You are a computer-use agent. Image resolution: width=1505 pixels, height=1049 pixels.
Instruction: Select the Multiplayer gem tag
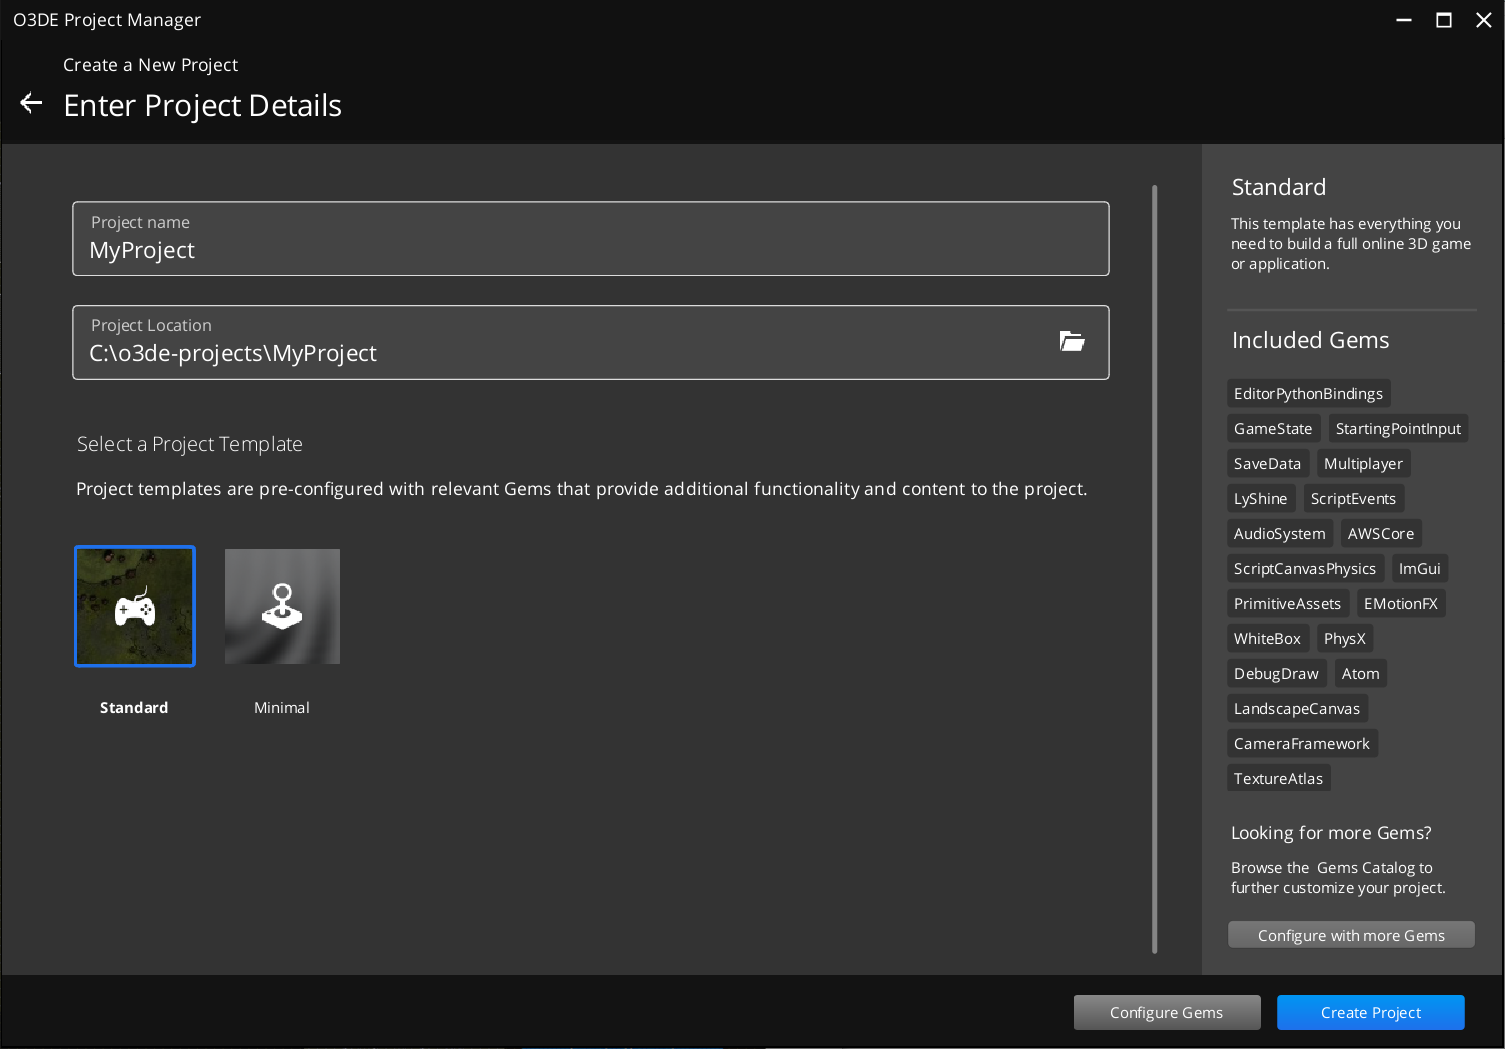coord(1362,463)
